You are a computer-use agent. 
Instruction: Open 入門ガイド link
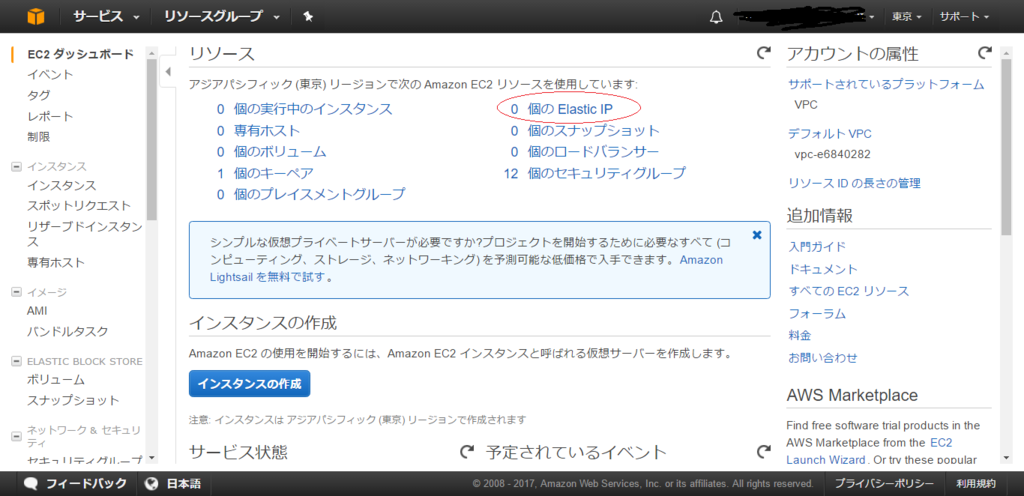(817, 247)
